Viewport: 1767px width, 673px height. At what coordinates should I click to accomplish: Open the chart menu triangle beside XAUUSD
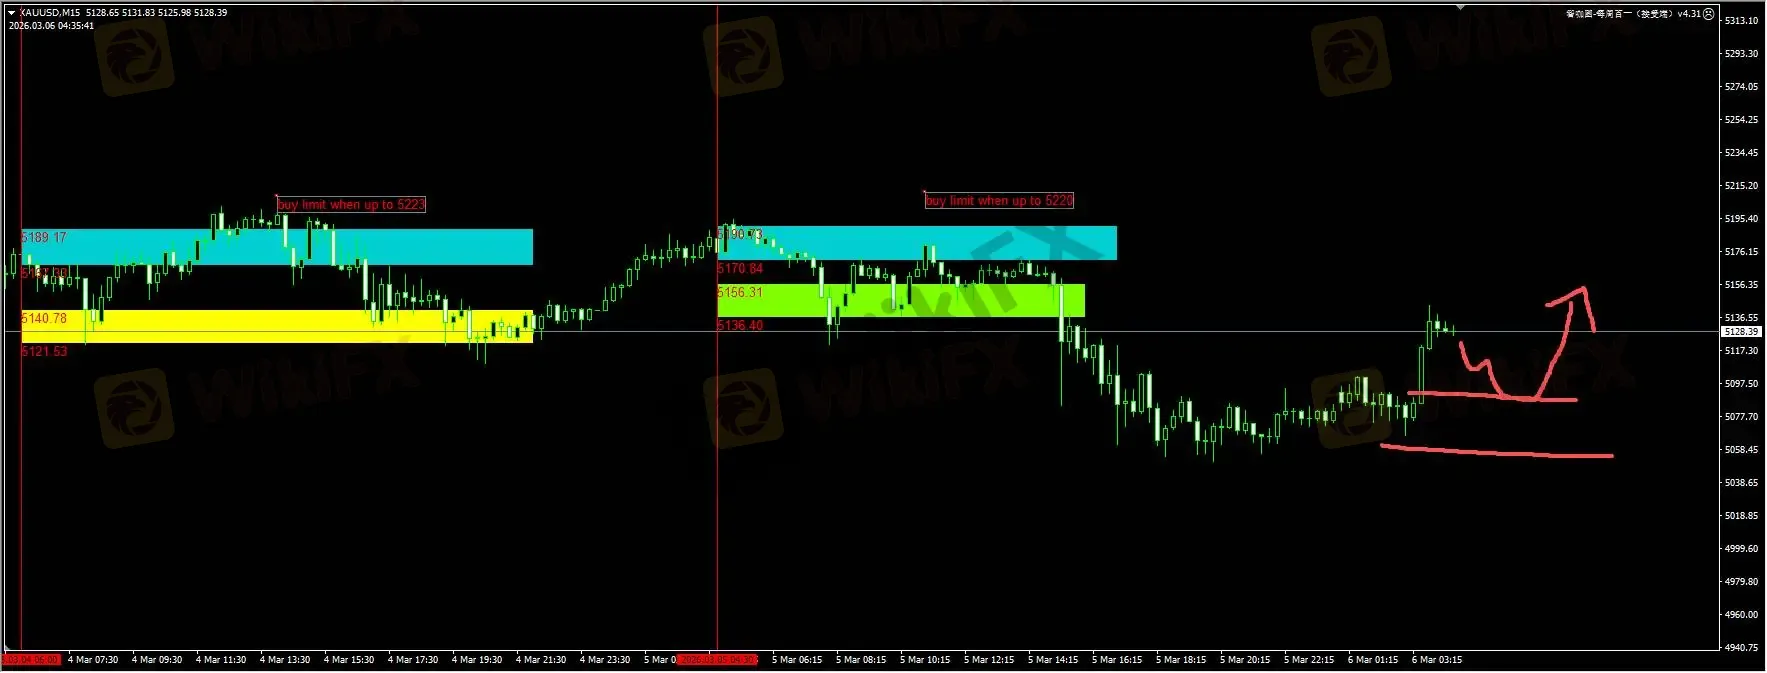click(x=11, y=13)
